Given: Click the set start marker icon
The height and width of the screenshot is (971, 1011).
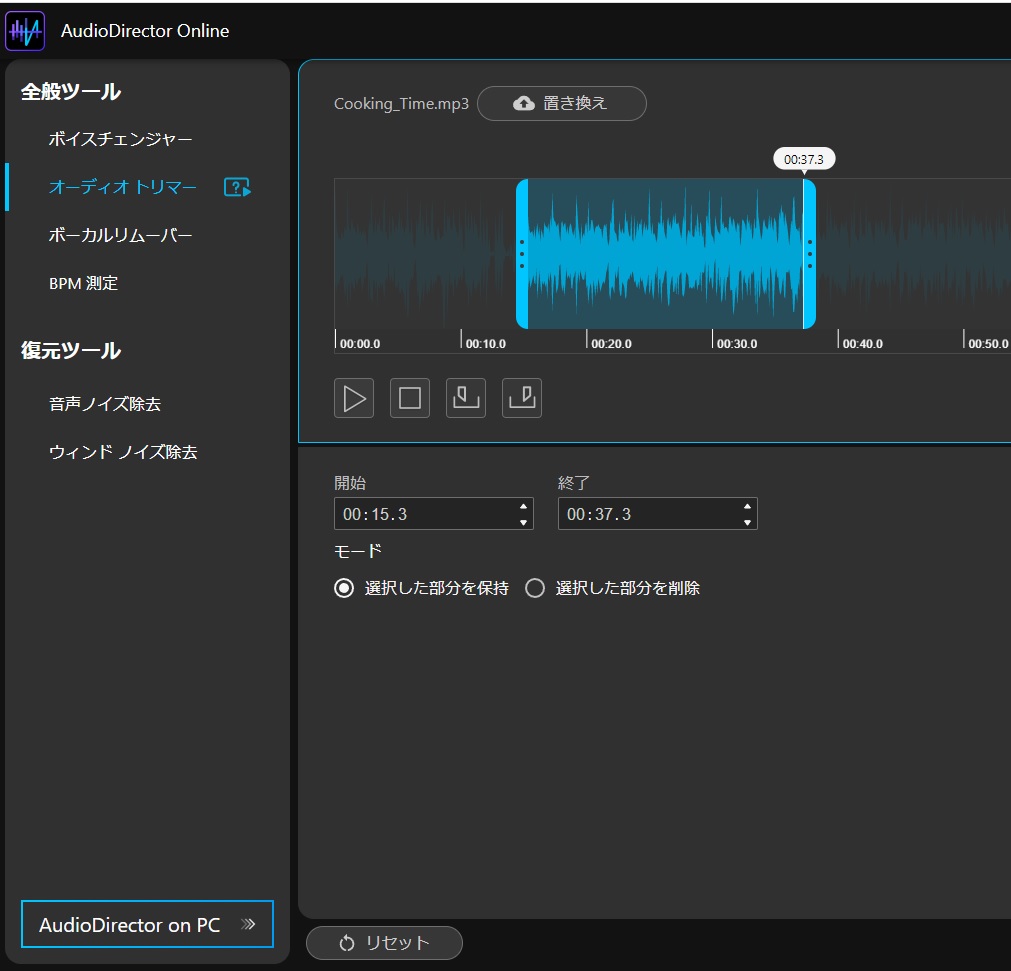Looking at the screenshot, I should 465,398.
